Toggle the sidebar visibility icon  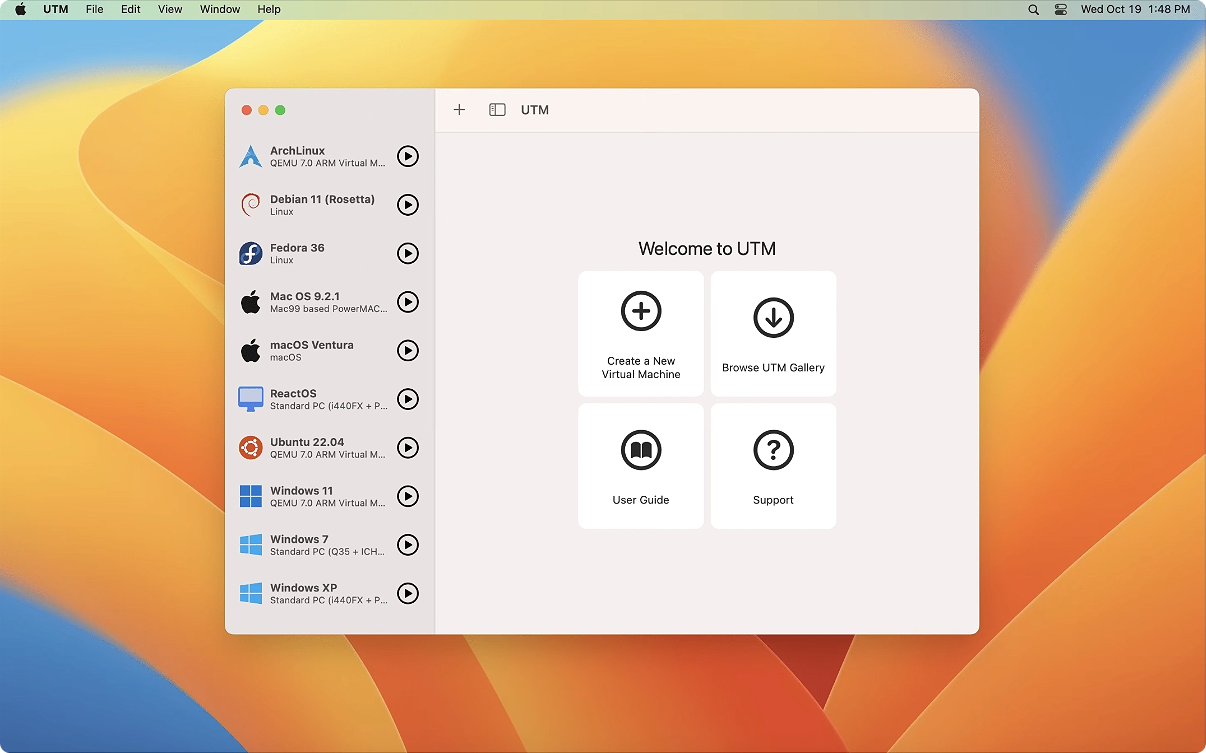(x=497, y=110)
